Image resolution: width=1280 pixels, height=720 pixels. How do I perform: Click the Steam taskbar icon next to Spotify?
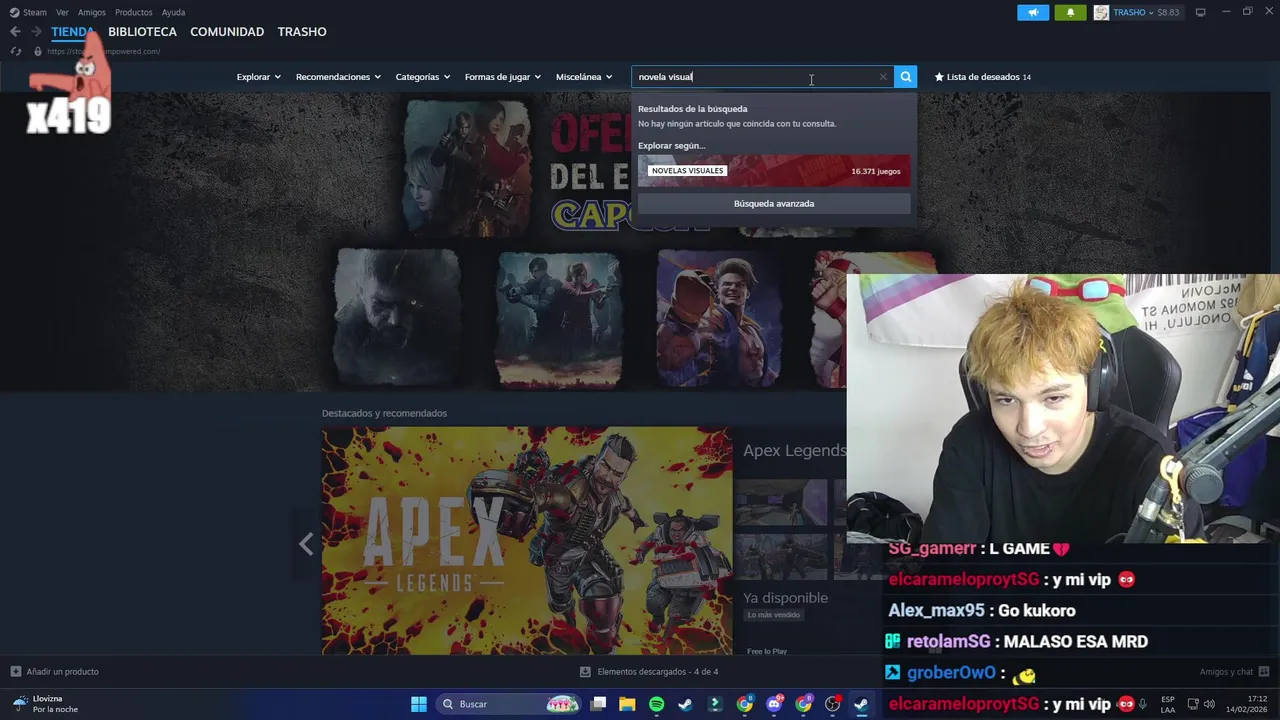point(685,704)
